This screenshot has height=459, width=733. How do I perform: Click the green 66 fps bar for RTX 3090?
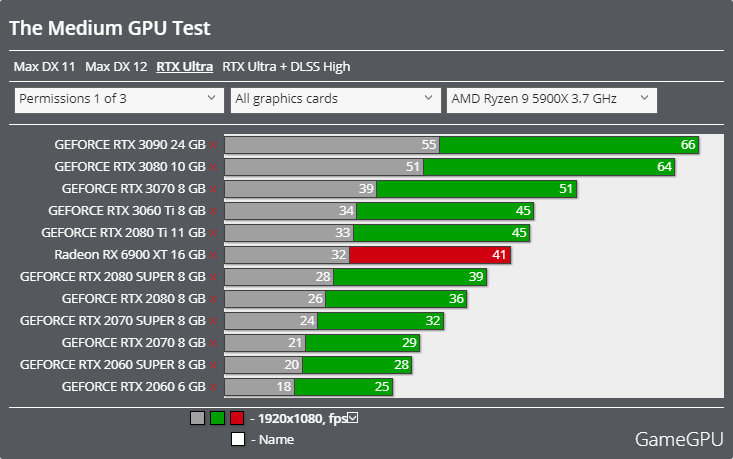click(x=569, y=145)
